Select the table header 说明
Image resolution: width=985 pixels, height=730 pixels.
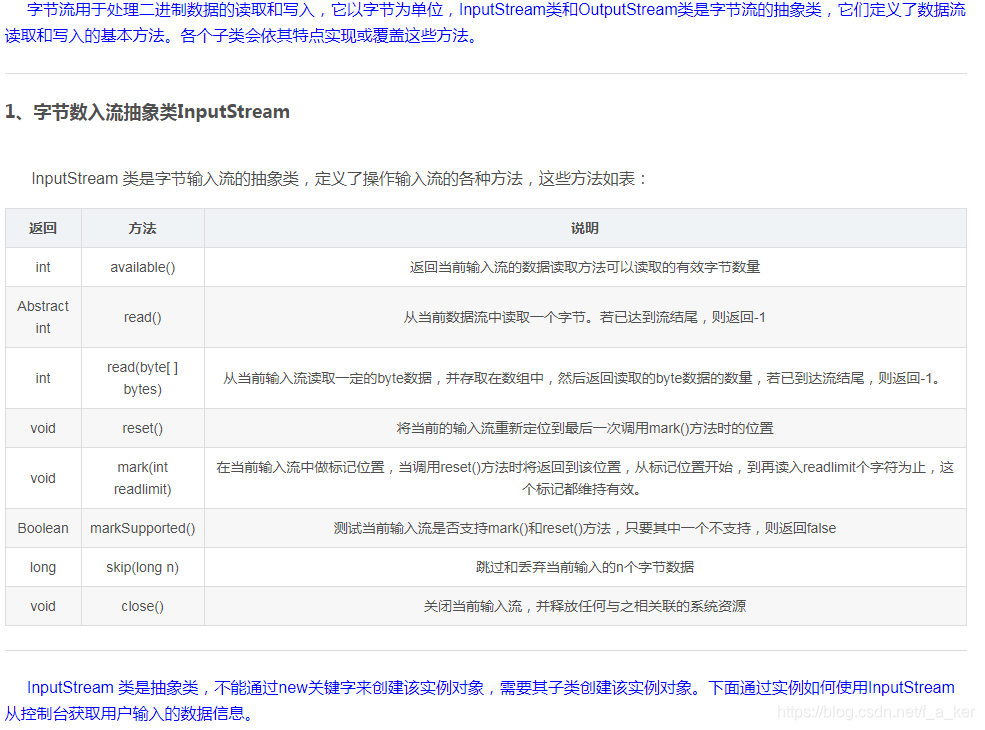coord(585,228)
